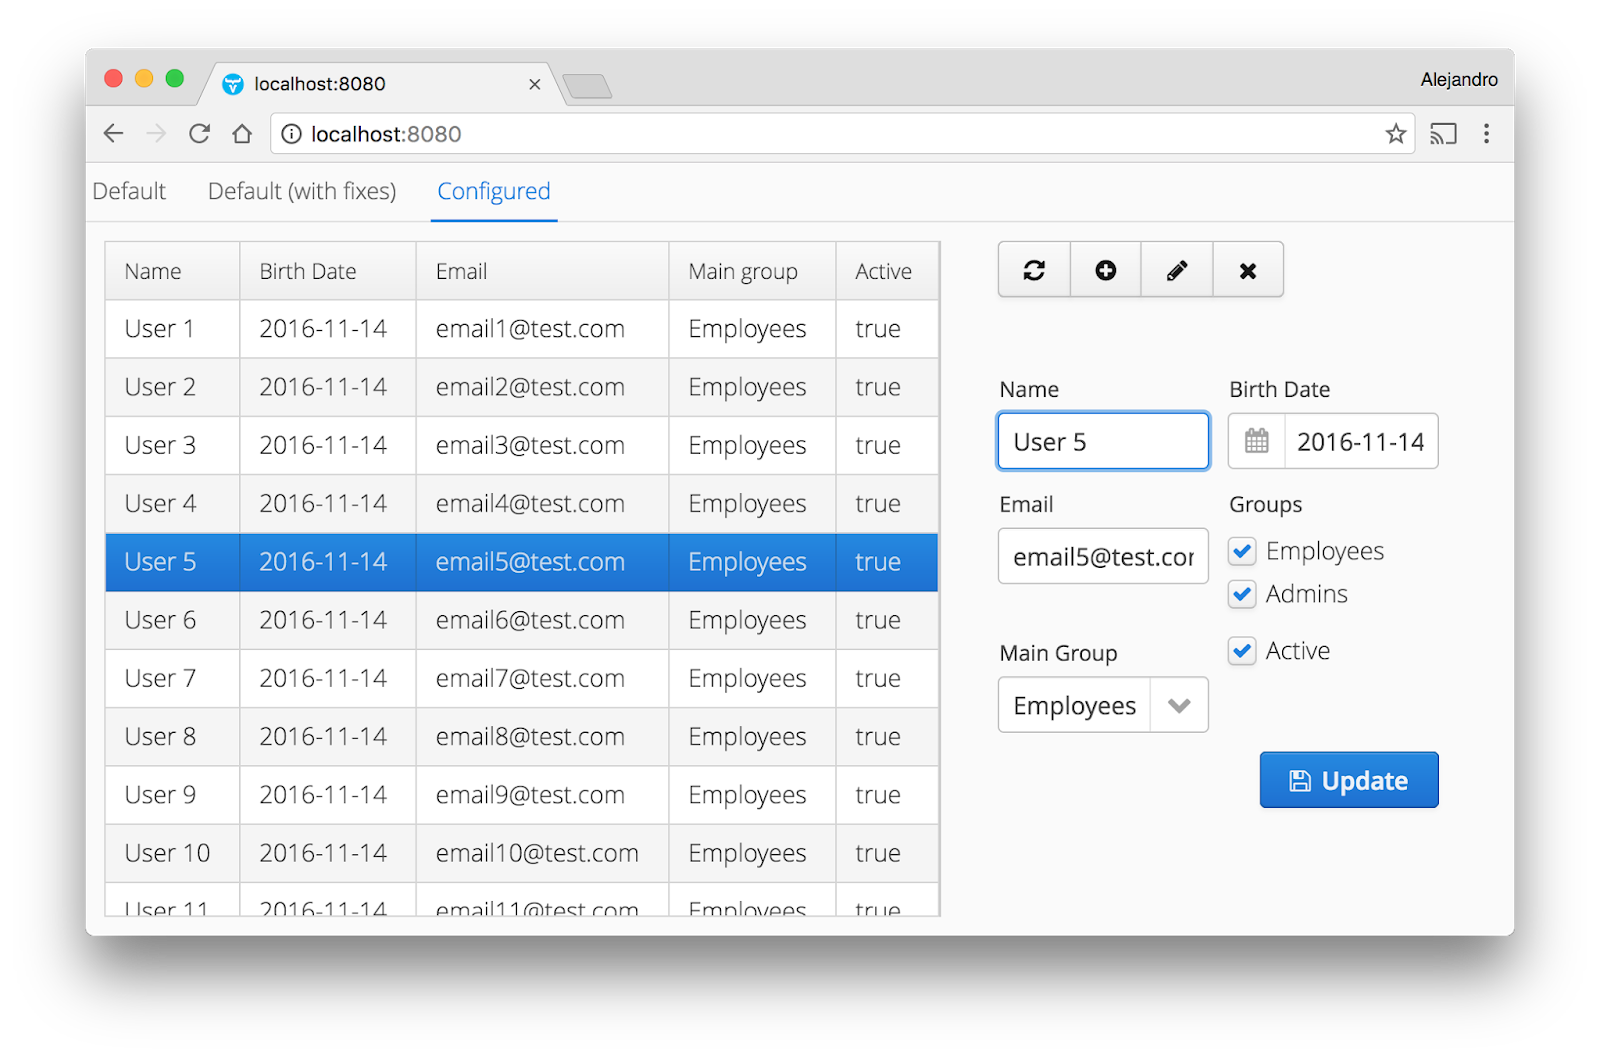Click the delete (X) icon
This screenshot has width=1600, height=1058.
click(x=1247, y=269)
